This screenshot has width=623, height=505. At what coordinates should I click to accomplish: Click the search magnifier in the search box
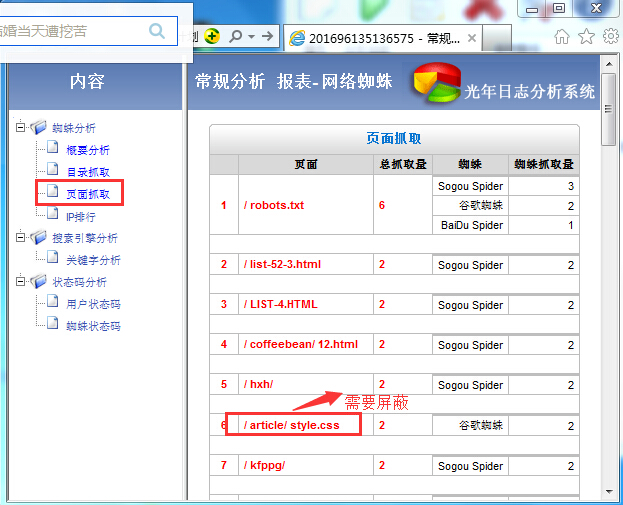tap(157, 31)
